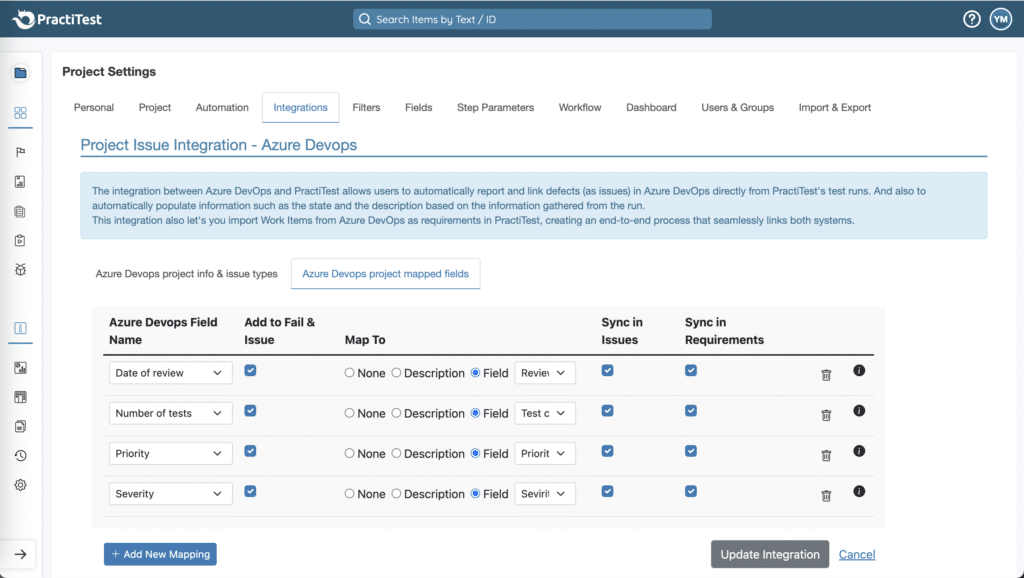1024x578 pixels.
Task: Click the Add New Mapping button
Action: point(159,553)
